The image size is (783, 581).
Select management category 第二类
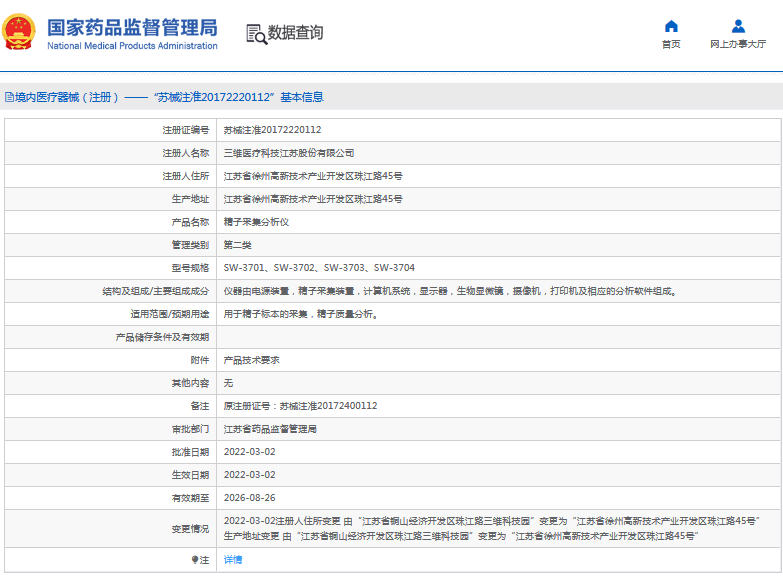[238, 245]
